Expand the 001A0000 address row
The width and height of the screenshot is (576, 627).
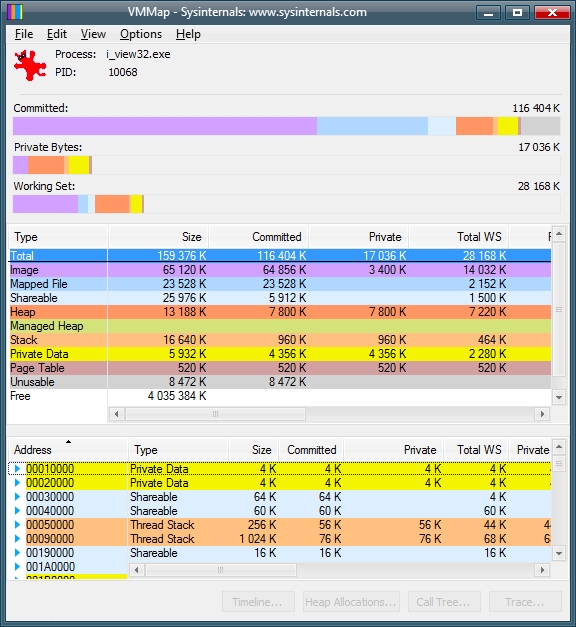[17, 566]
